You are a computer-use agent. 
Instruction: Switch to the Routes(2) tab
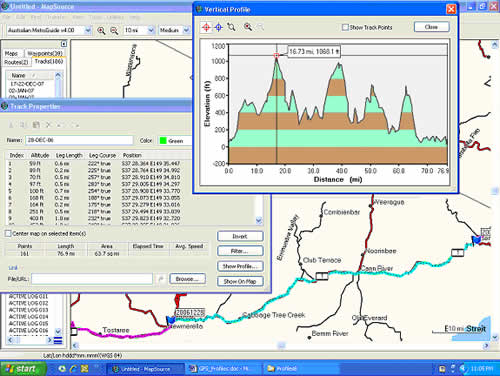[16, 62]
